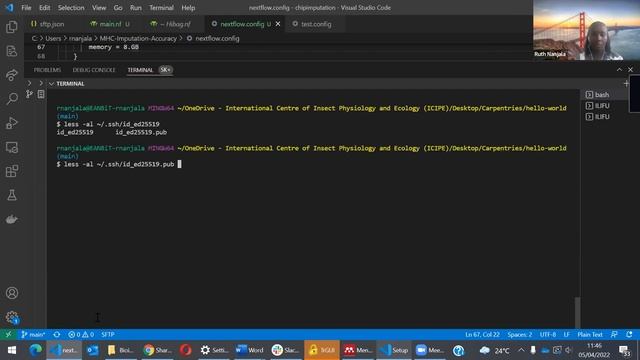The image size is (640, 360).
Task: Click the remote window indicator in status bar
Action: click(8, 334)
